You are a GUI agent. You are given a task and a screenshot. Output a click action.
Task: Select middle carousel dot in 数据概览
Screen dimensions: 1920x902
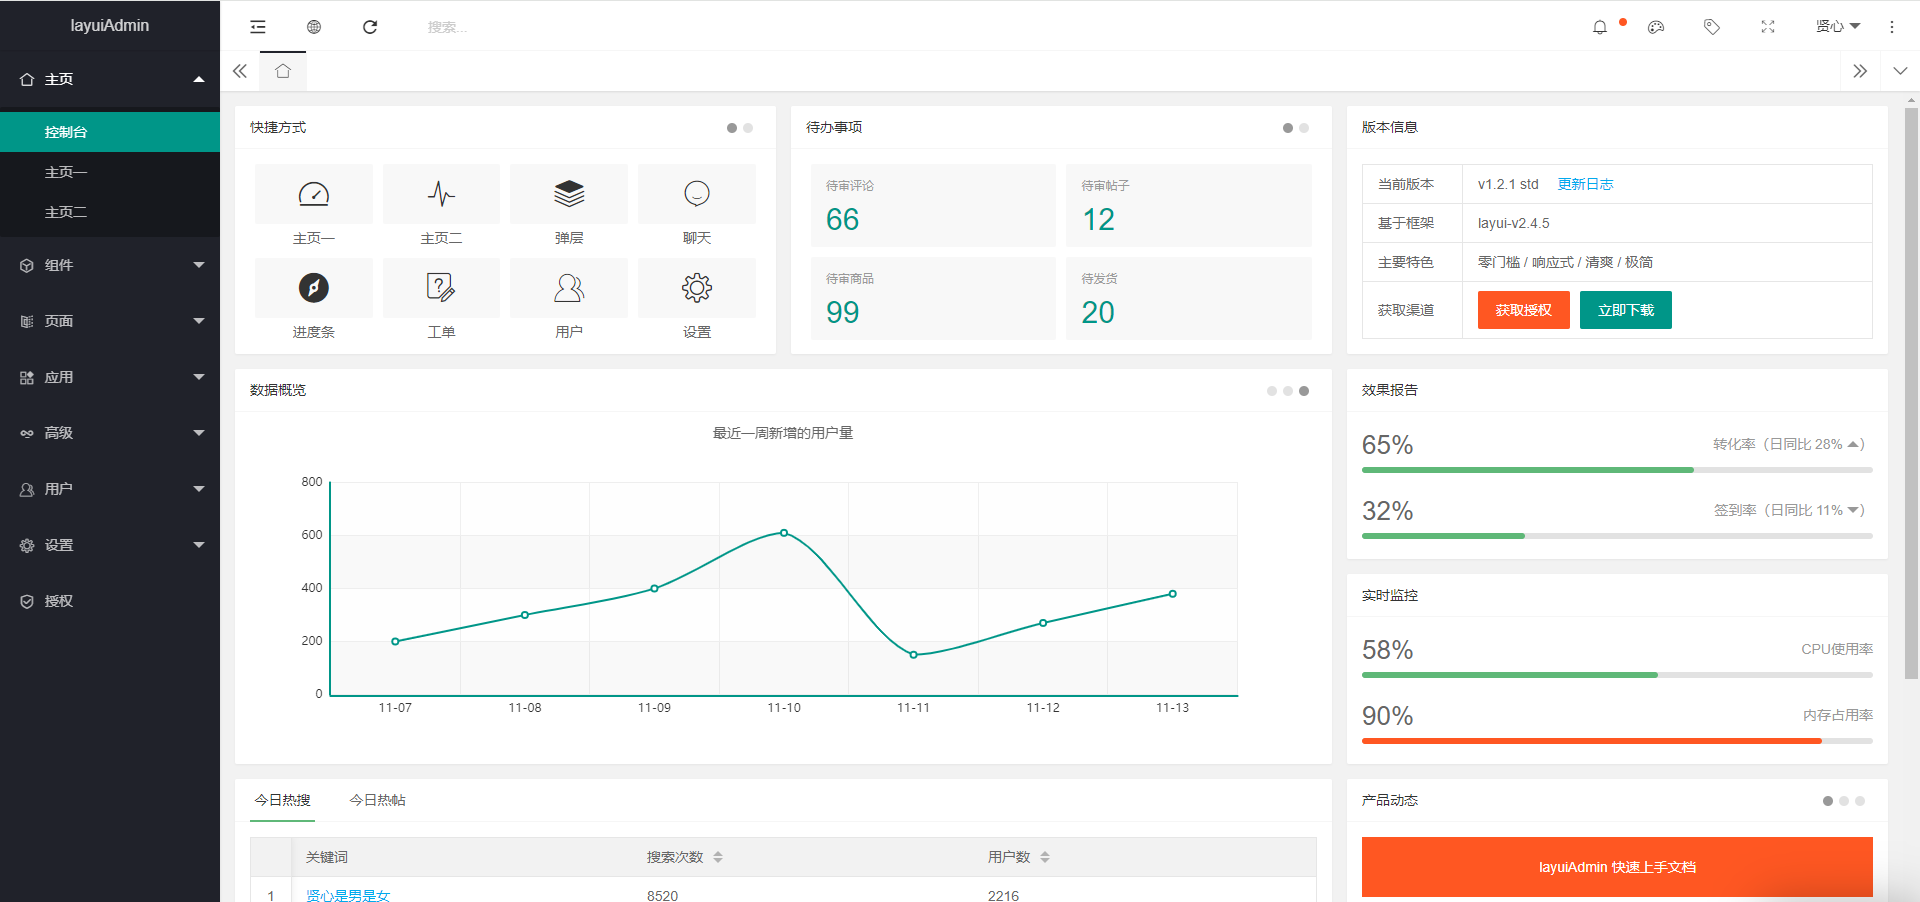click(x=1288, y=391)
